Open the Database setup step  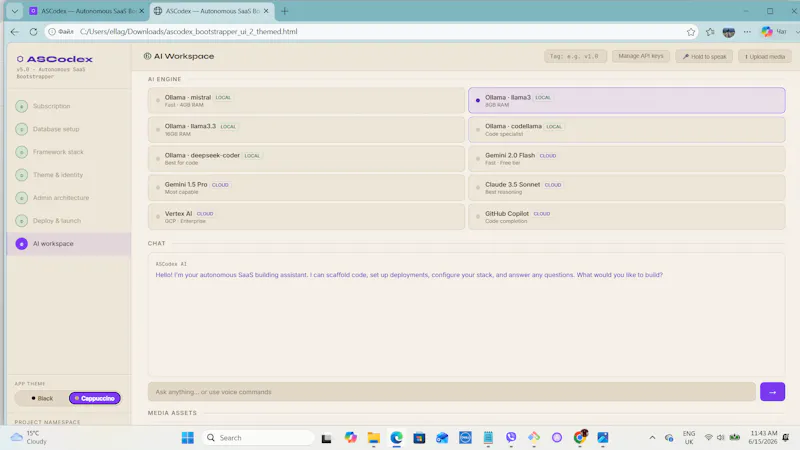(69, 129)
